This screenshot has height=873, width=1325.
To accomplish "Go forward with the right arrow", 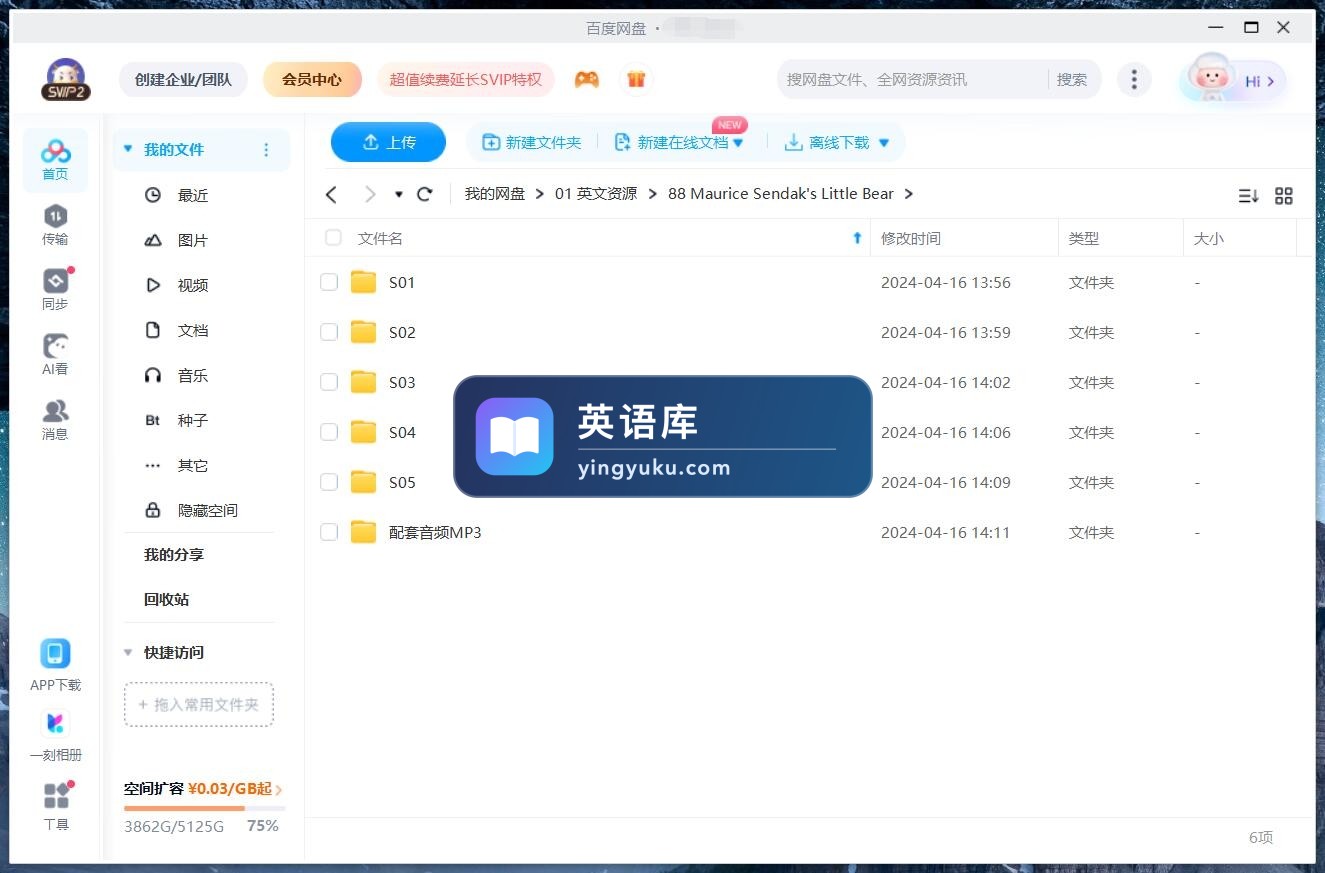I will click(x=370, y=194).
